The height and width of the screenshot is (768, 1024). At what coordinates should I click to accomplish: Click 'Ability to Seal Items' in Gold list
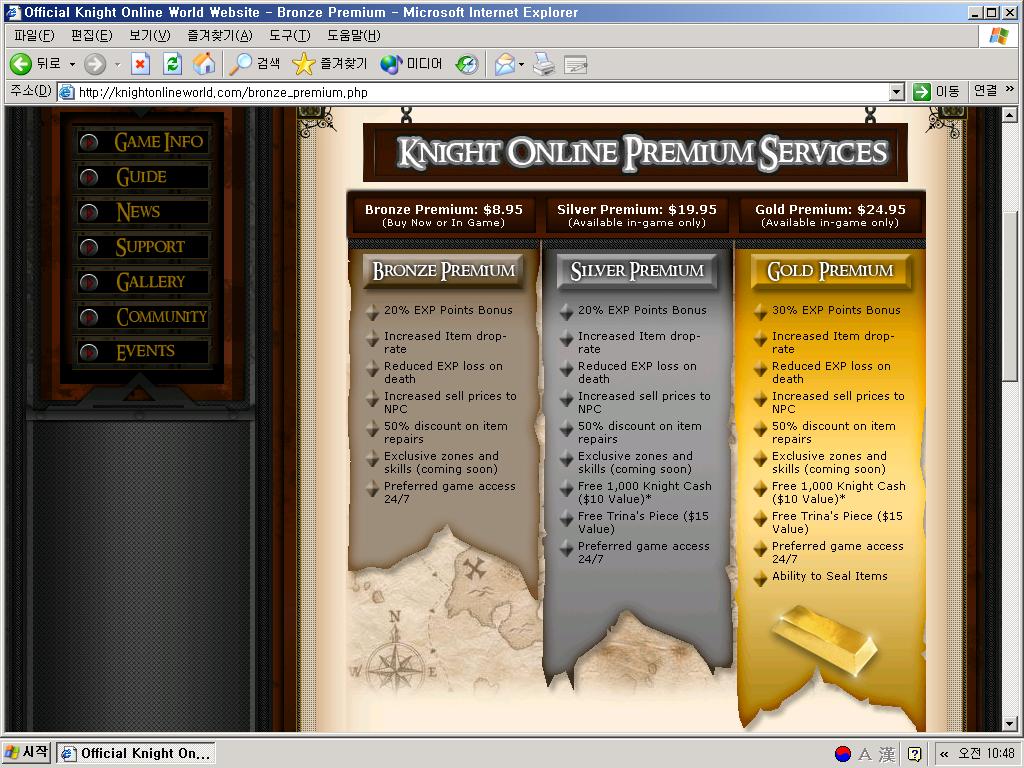[829, 576]
